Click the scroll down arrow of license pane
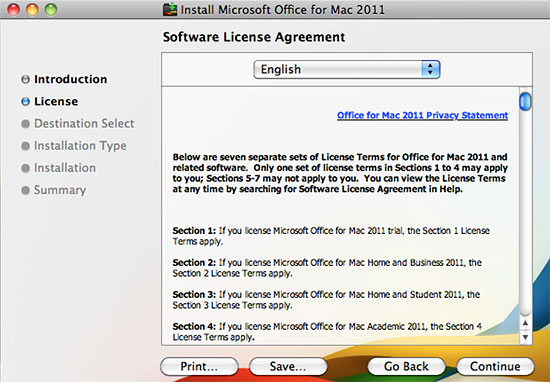Screen dimensions: 550x382 [x=525, y=337]
